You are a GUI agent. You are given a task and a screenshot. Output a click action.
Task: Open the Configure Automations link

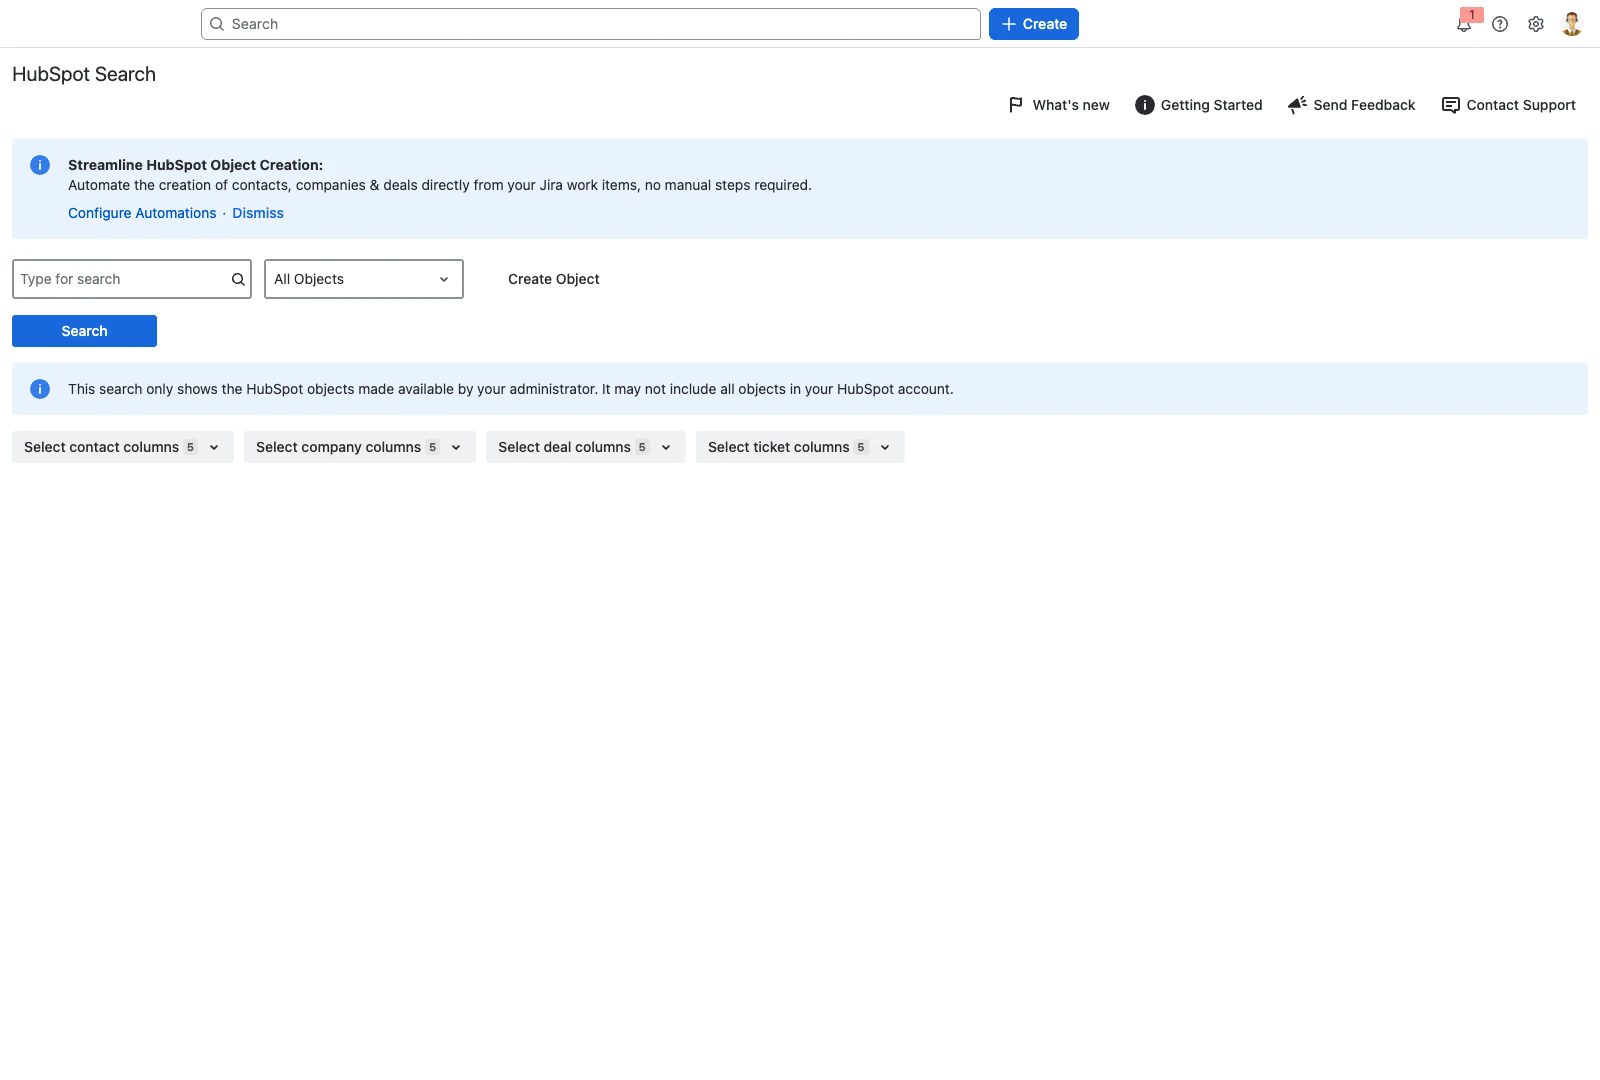pyautogui.click(x=142, y=213)
